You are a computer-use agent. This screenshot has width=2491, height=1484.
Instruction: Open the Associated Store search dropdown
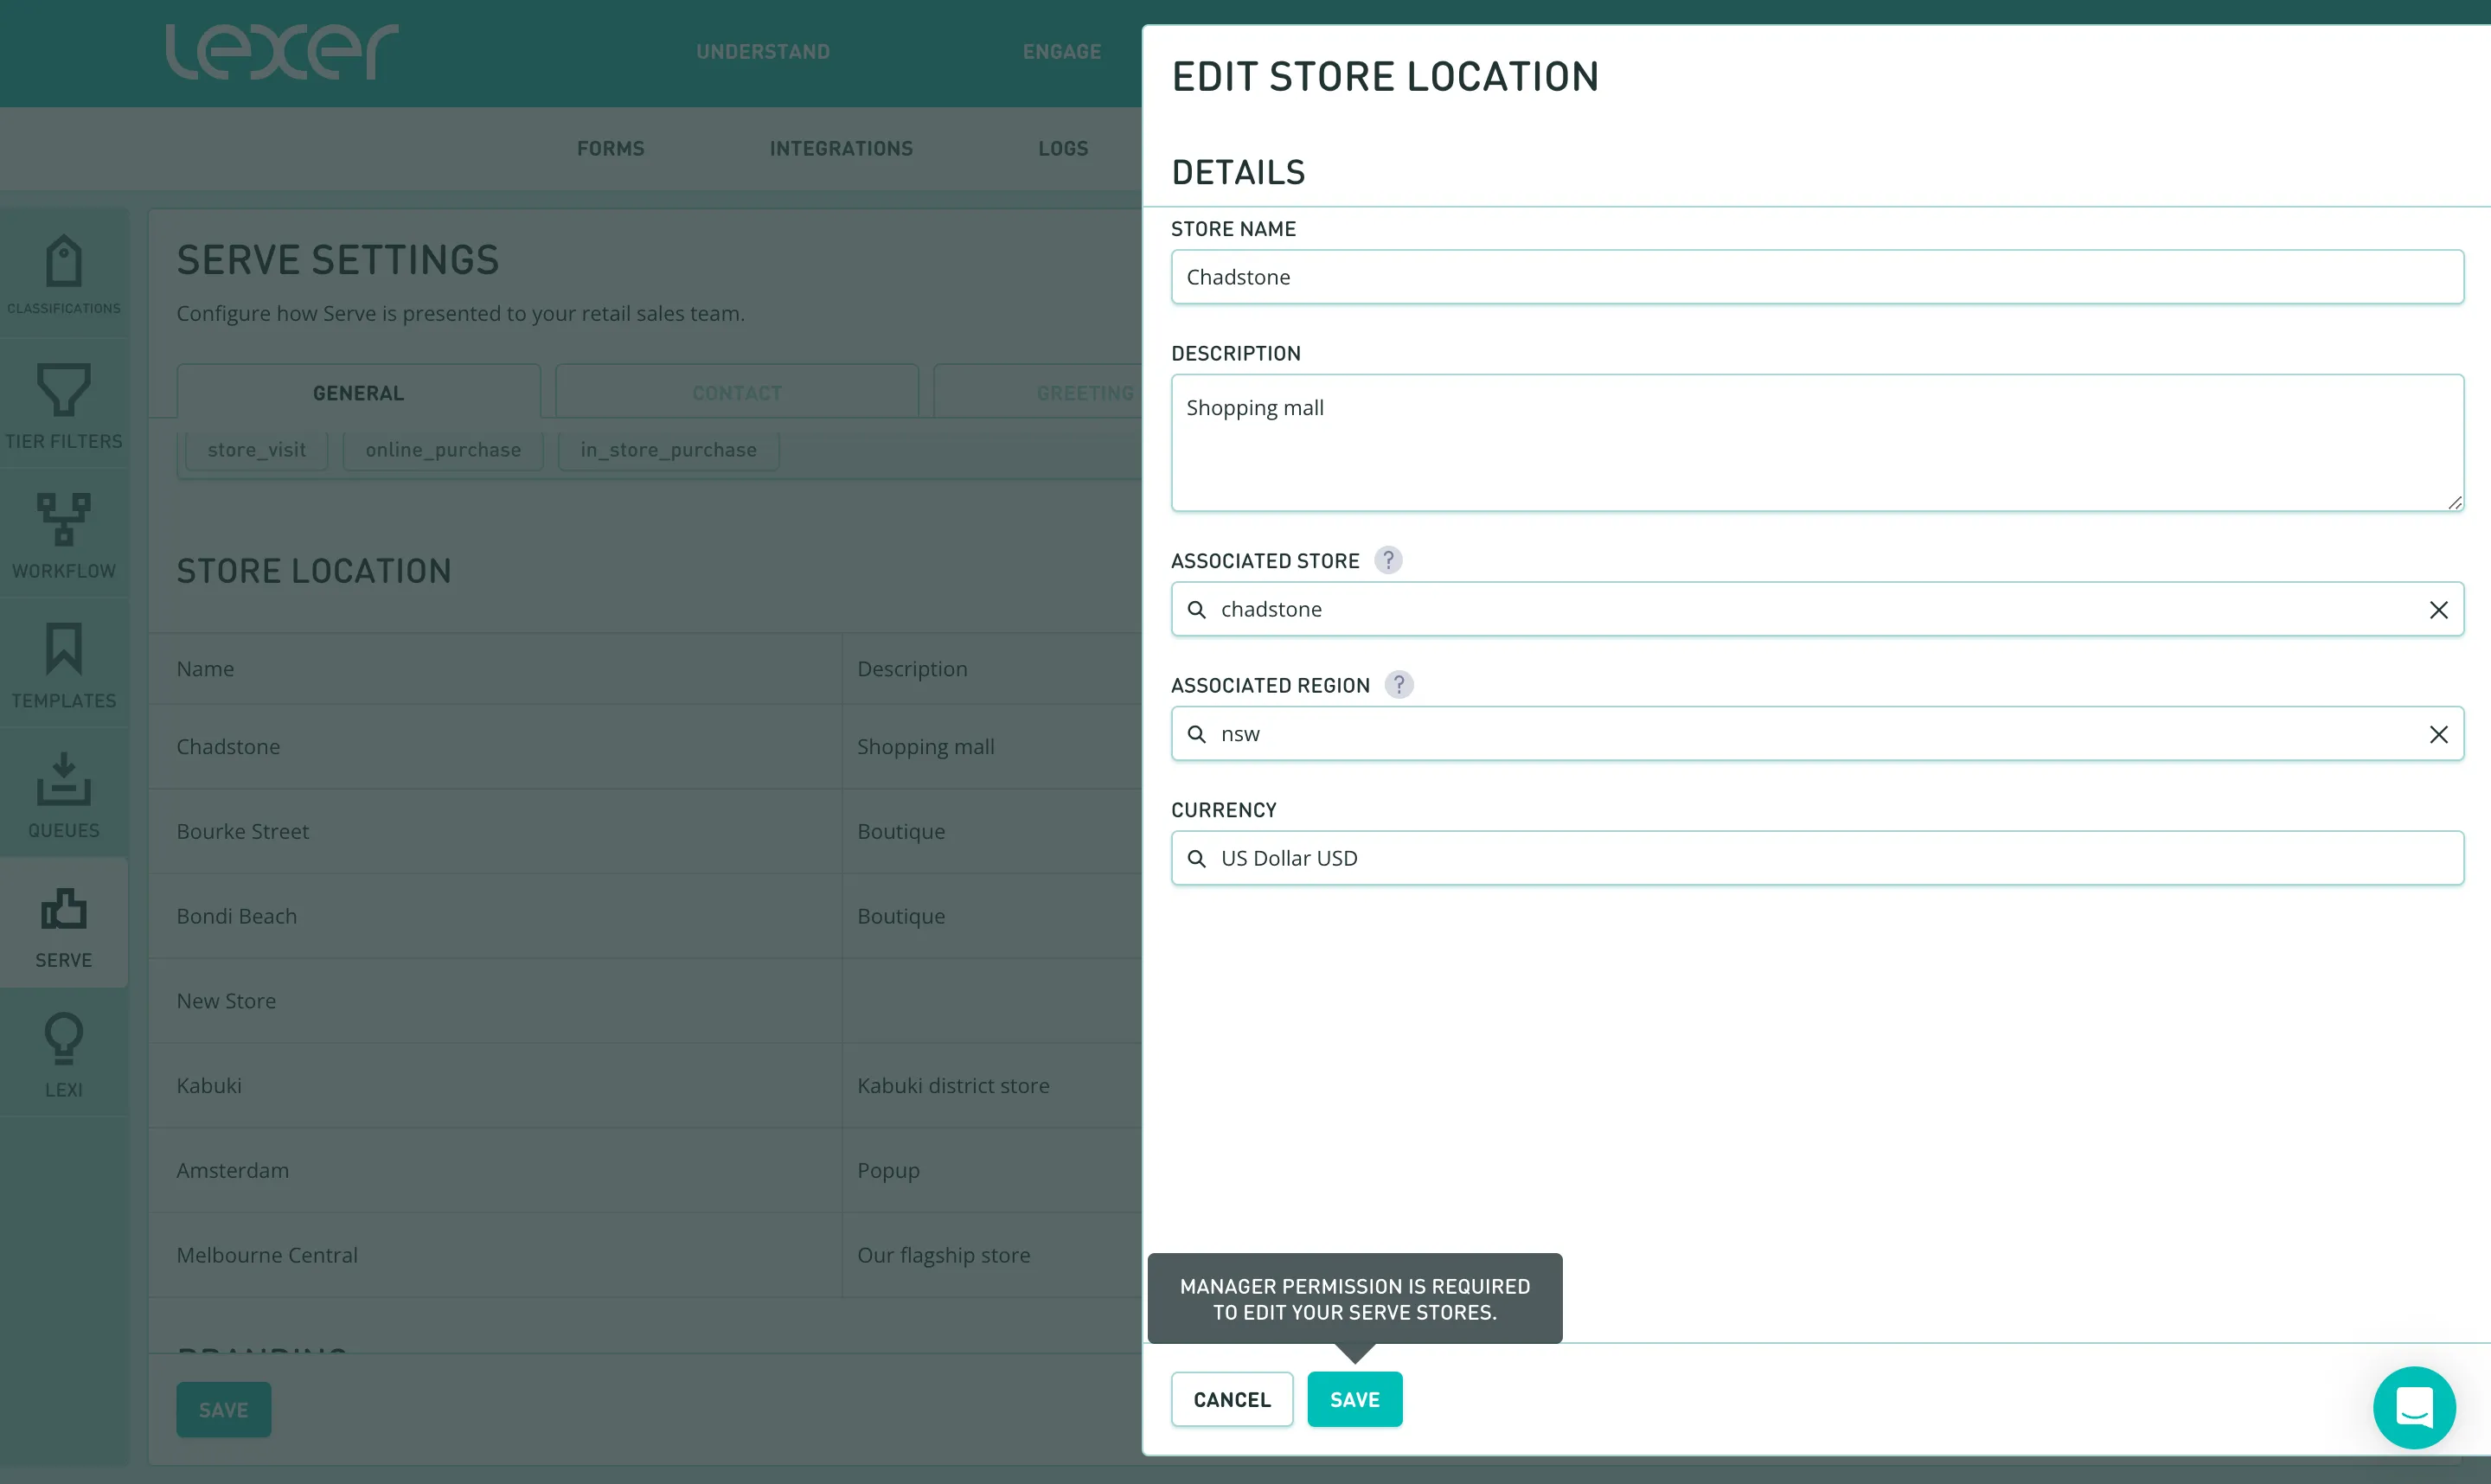point(1800,610)
